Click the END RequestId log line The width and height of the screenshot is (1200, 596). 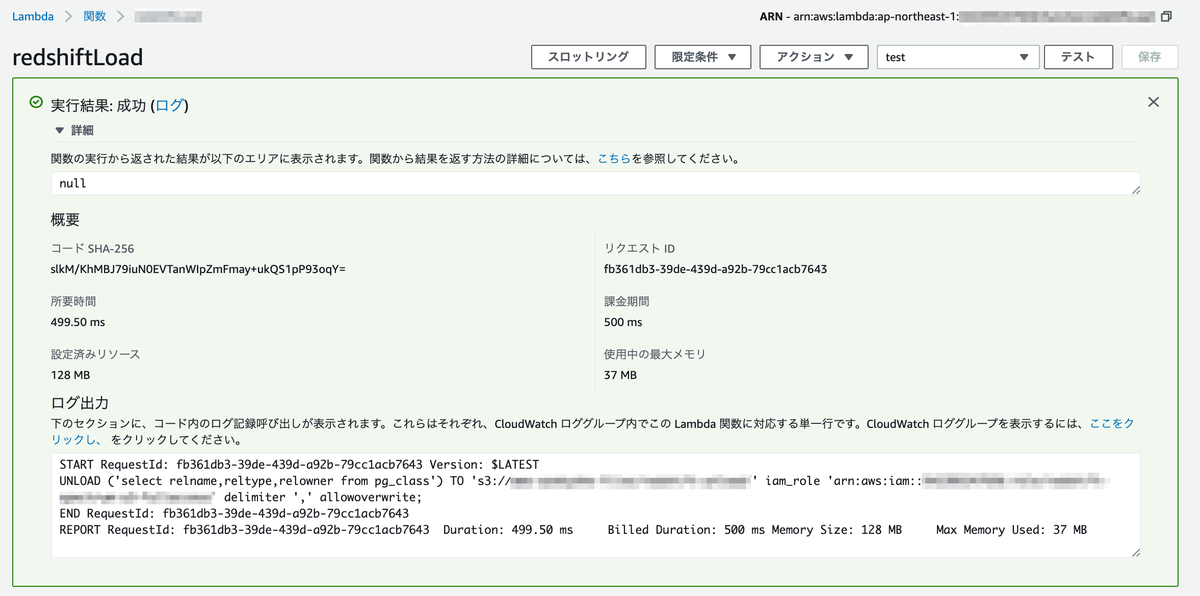point(234,513)
